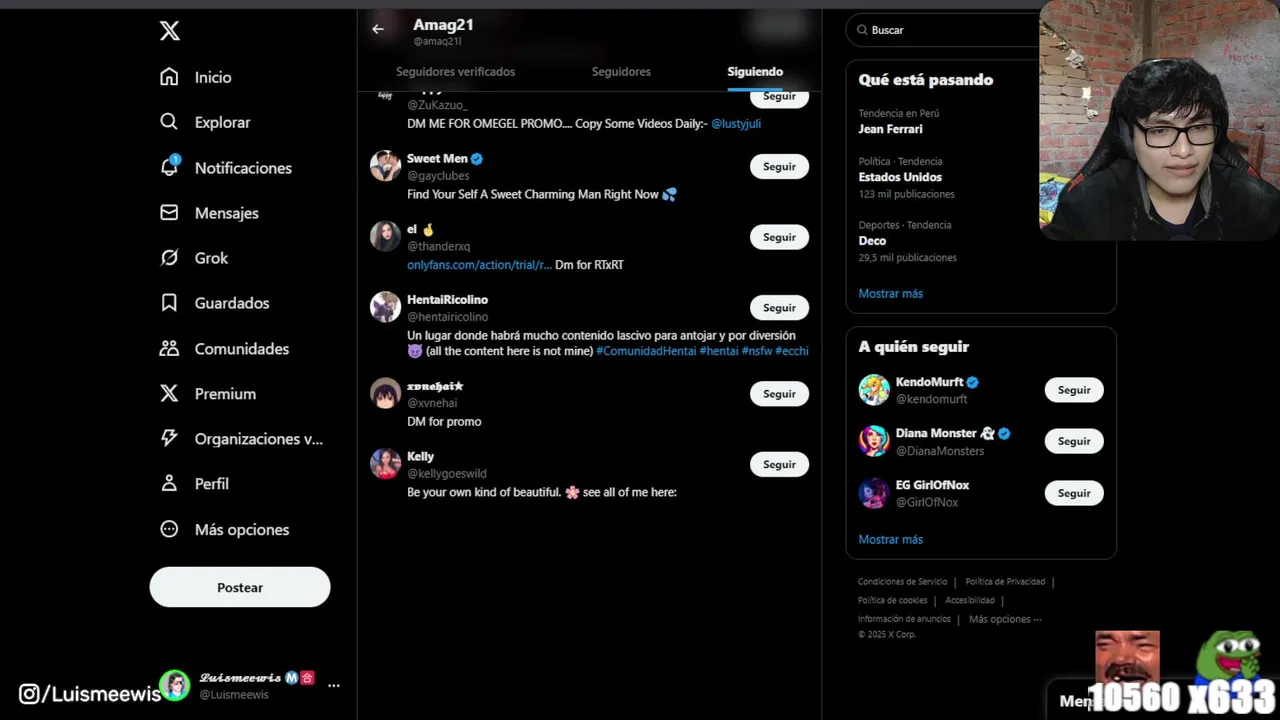Screen dimensions: 1280x720
Task: Open Comunidades people icon
Action: coord(169,348)
